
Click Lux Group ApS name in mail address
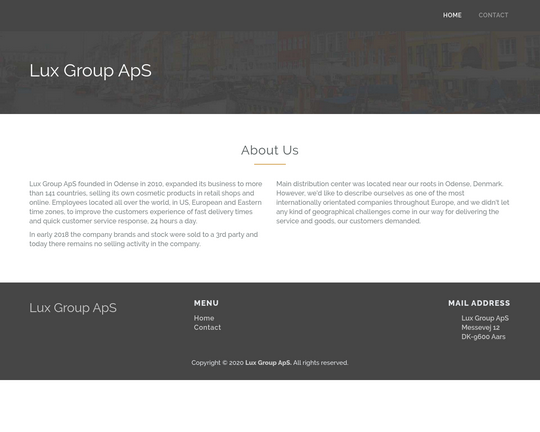pyautogui.click(x=485, y=318)
